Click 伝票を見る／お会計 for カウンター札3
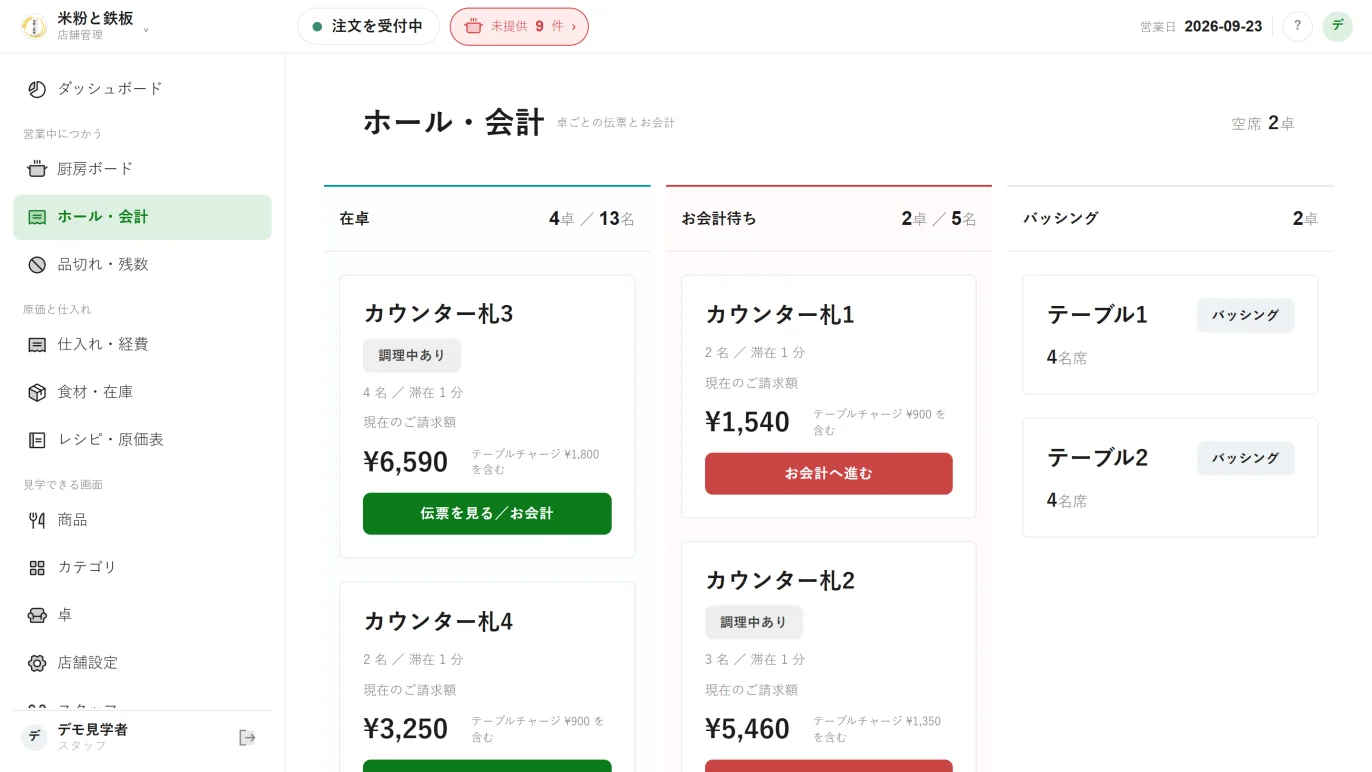 [x=487, y=514]
